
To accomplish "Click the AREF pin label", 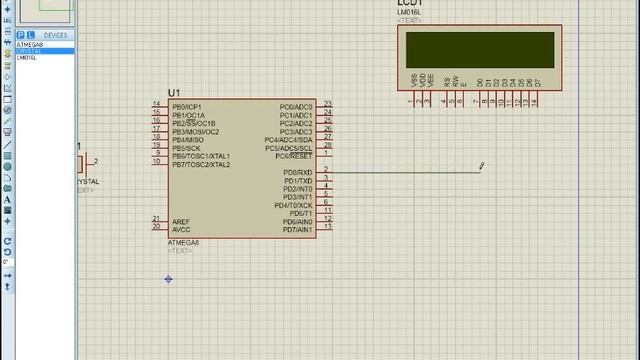I will pos(181,222).
